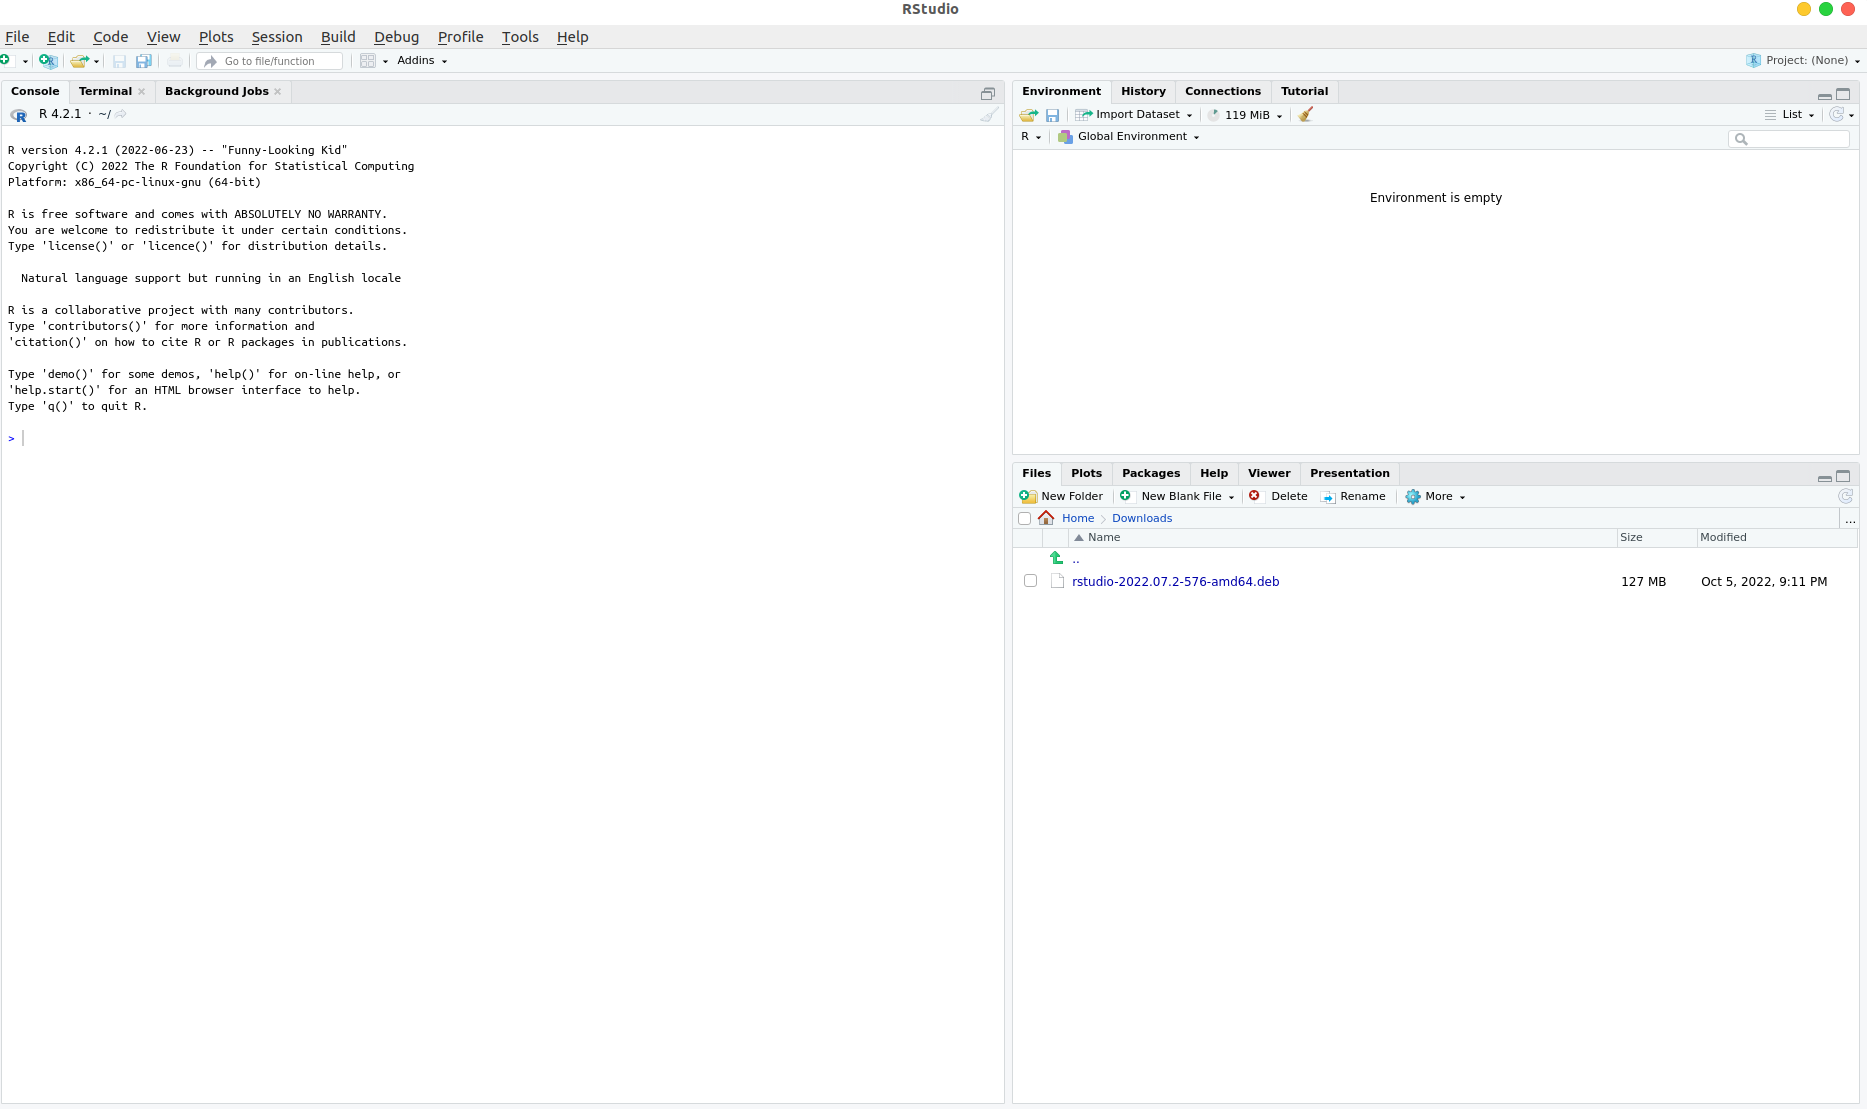Click the Delete button
Viewport: 1867px width, 1109px height.
1278,497
